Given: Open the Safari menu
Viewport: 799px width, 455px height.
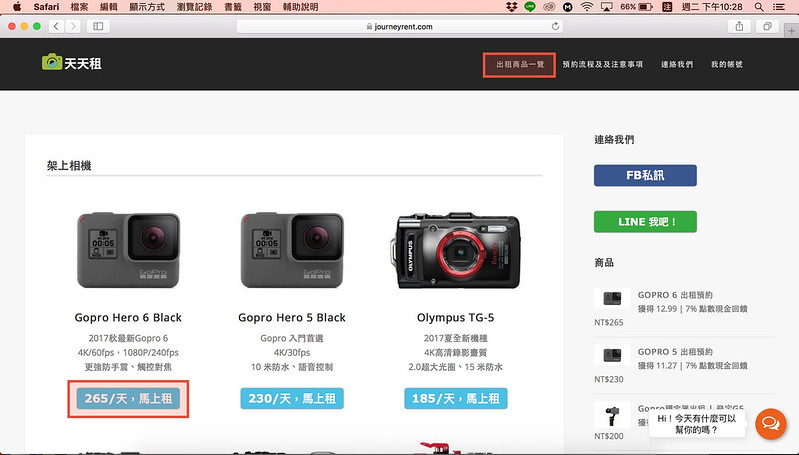Looking at the screenshot, I should [46, 7].
